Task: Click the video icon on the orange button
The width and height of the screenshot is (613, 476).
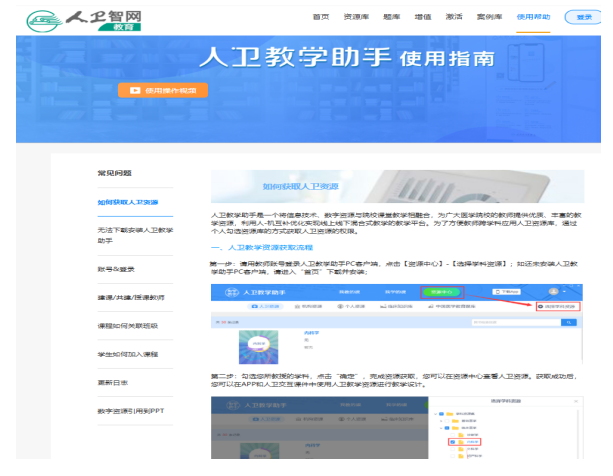Action: [x=133, y=90]
